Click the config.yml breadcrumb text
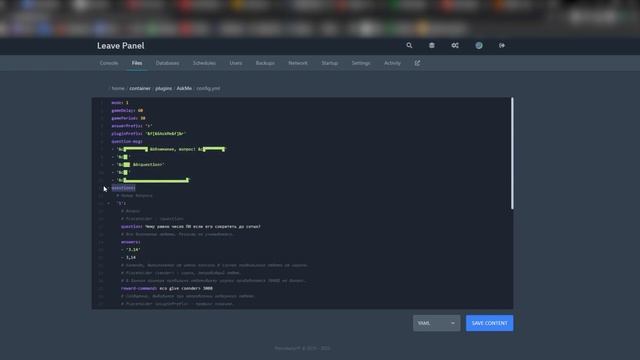 coord(208,88)
